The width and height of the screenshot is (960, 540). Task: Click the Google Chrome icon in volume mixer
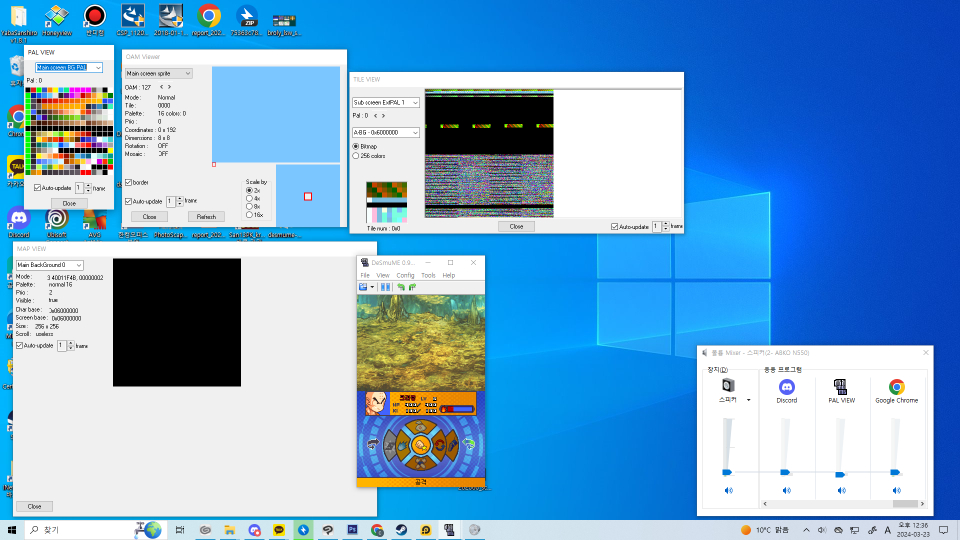click(897, 387)
